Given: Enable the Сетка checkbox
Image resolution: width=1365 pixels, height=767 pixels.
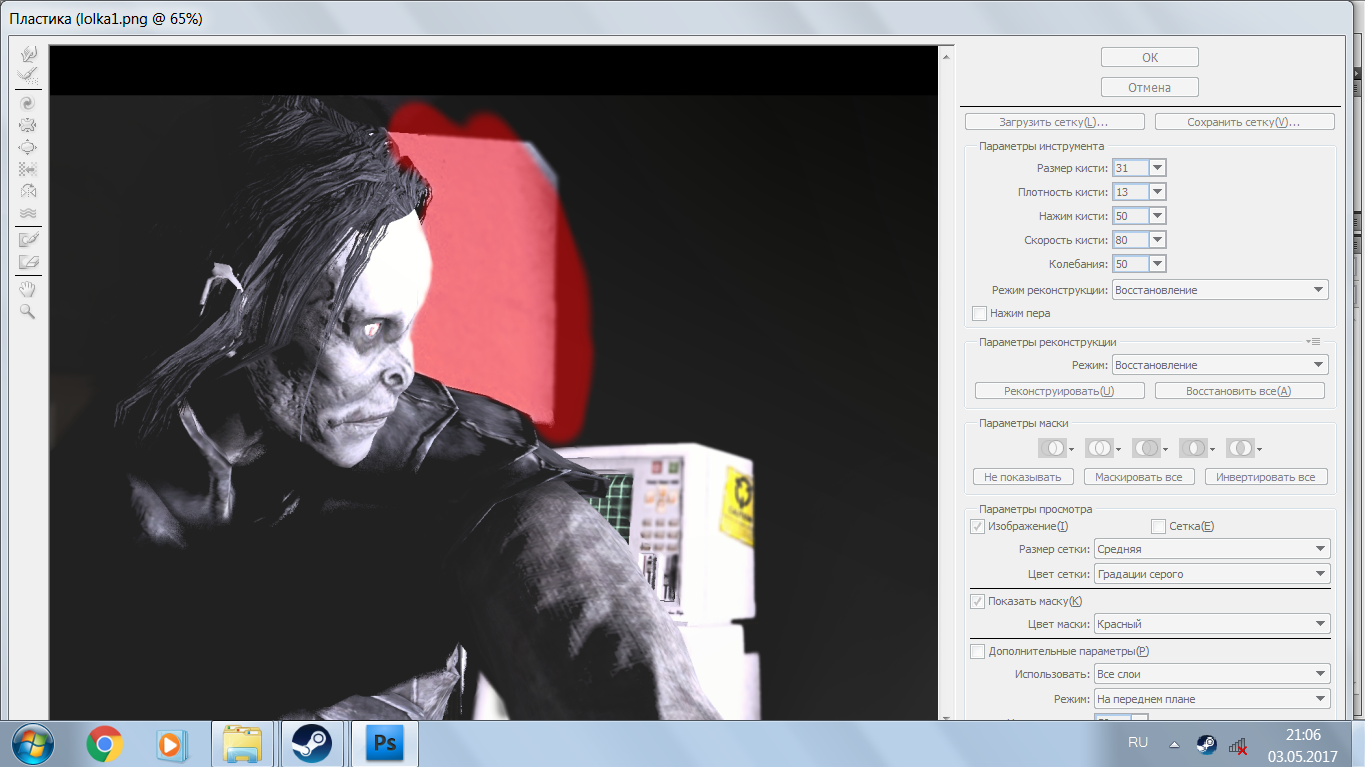Looking at the screenshot, I should pyautogui.click(x=1158, y=526).
